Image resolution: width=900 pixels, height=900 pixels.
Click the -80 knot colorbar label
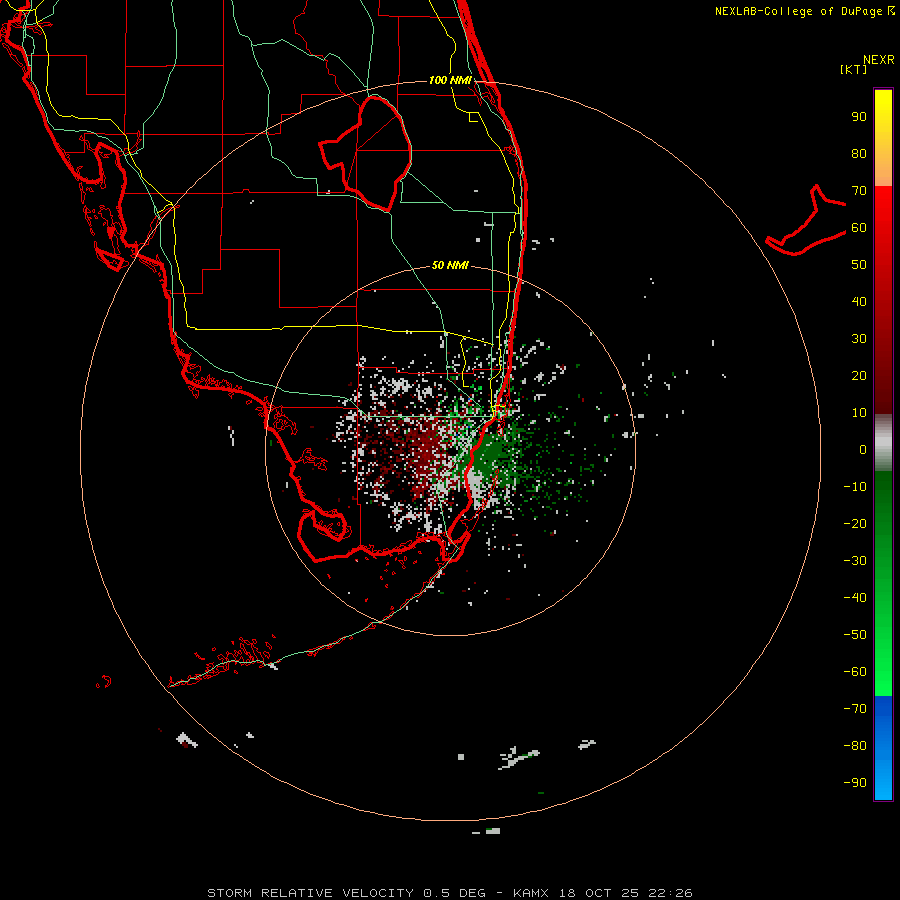(x=855, y=746)
